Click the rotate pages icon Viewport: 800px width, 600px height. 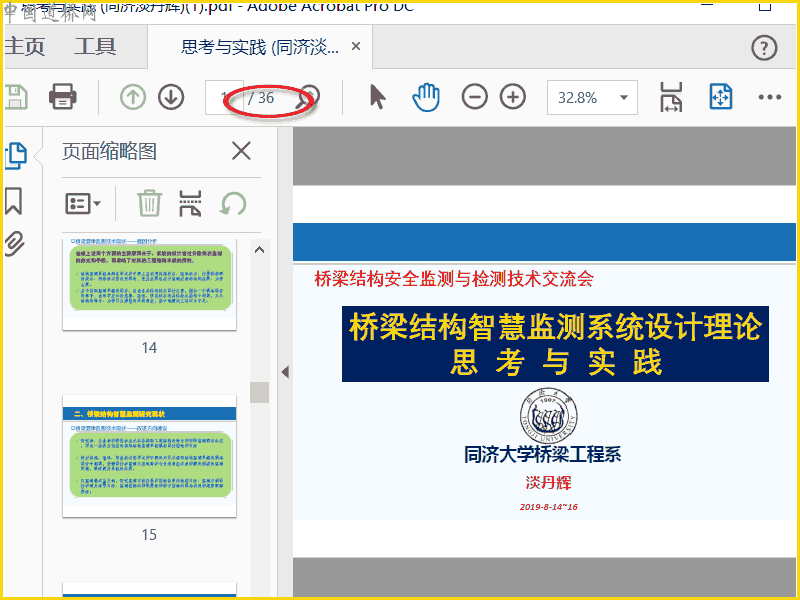pos(233,203)
